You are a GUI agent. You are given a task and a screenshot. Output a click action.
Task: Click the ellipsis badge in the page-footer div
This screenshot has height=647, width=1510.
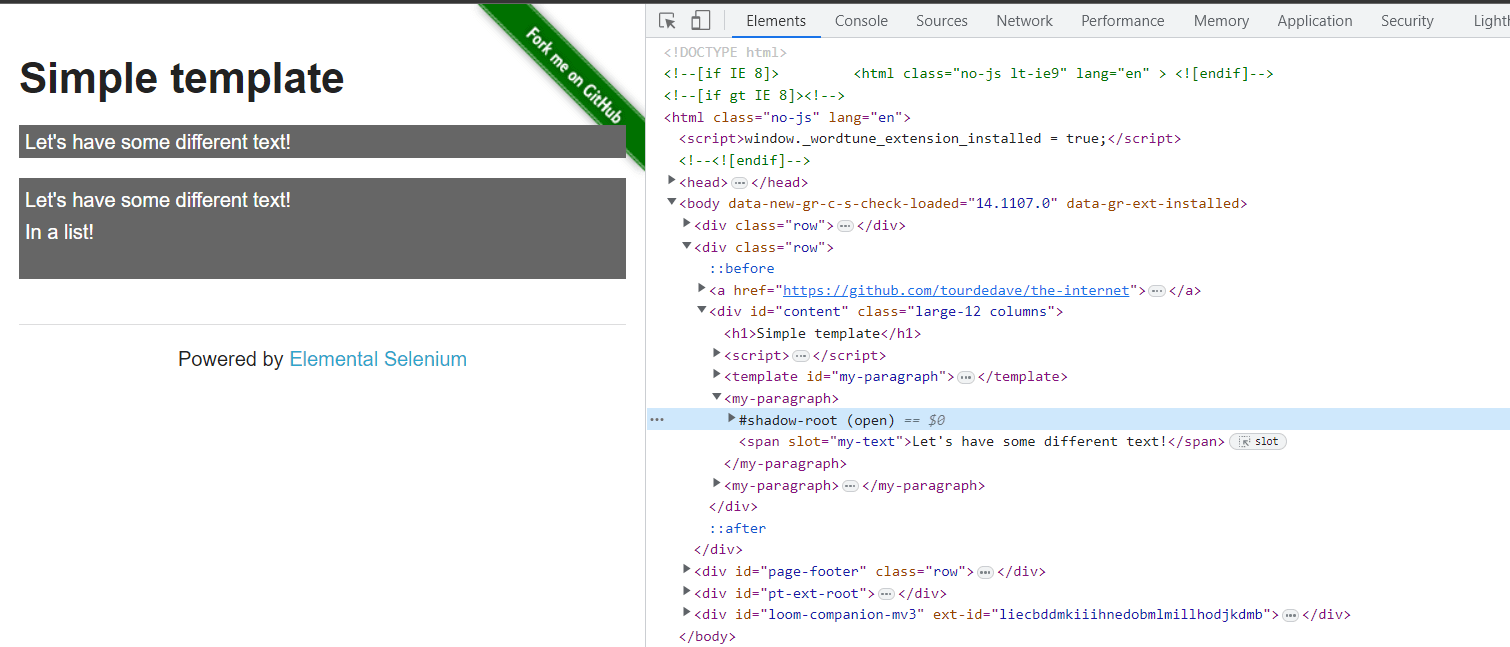[985, 572]
